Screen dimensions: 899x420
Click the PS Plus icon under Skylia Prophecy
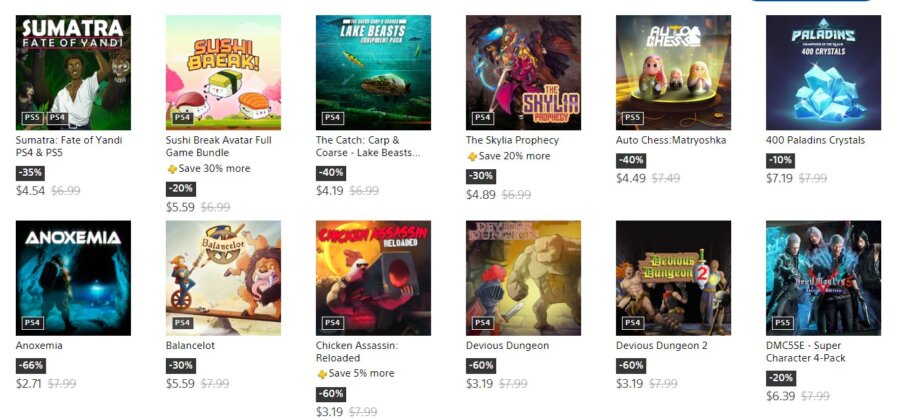point(472,157)
